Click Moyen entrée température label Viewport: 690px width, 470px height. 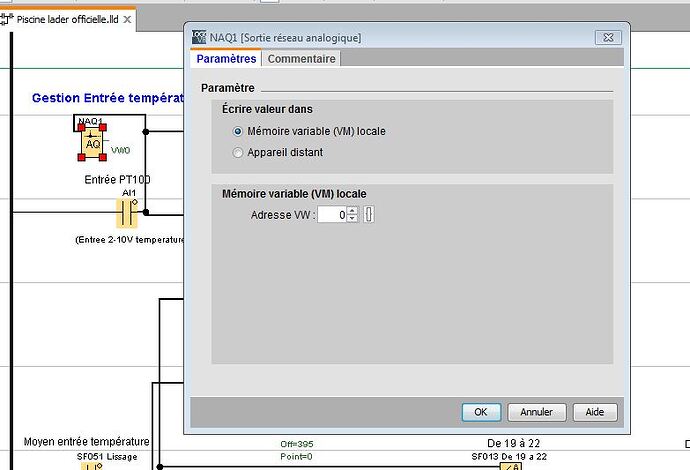tap(87, 441)
